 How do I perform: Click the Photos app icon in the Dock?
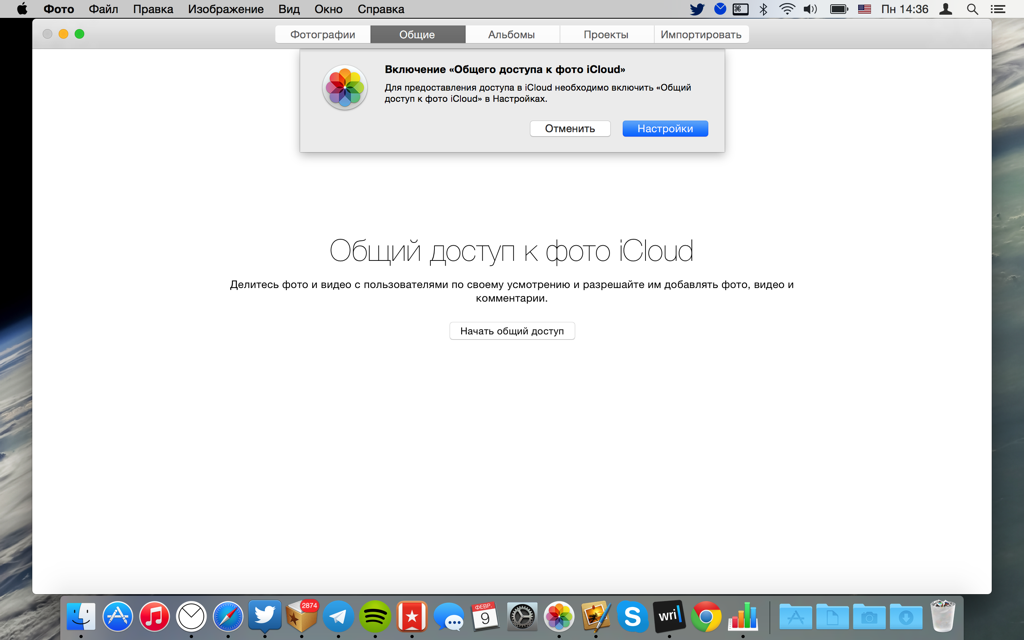click(x=559, y=616)
